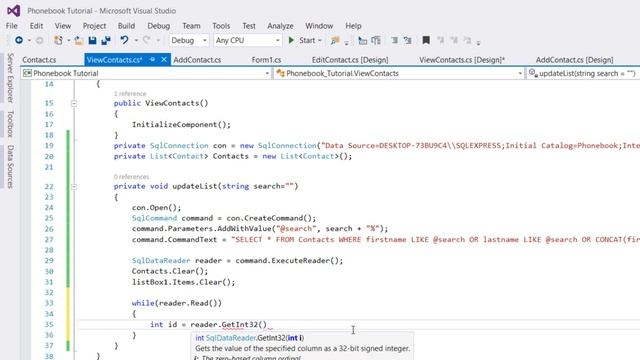Click the New Project toolbar icon
The height and width of the screenshot is (360, 640).
click(x=58, y=40)
